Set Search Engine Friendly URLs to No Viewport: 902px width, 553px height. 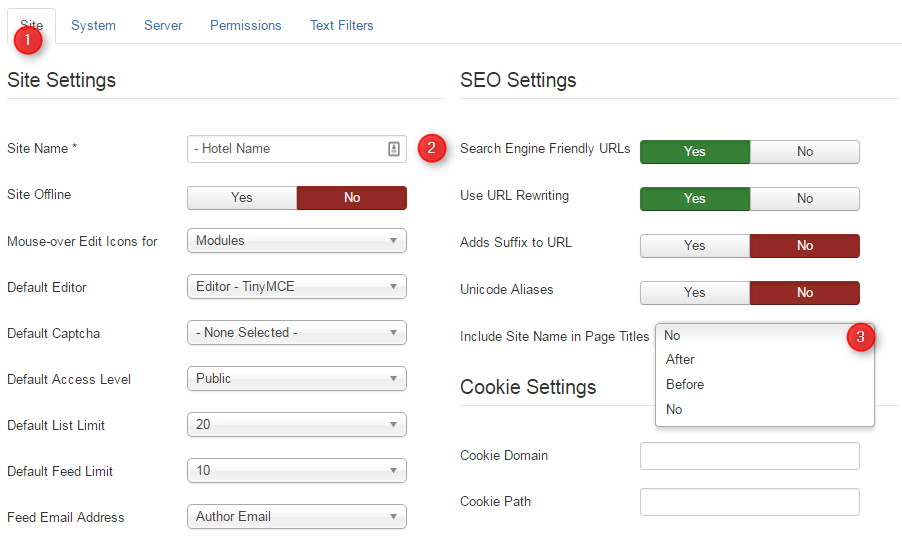pyautogui.click(x=805, y=152)
